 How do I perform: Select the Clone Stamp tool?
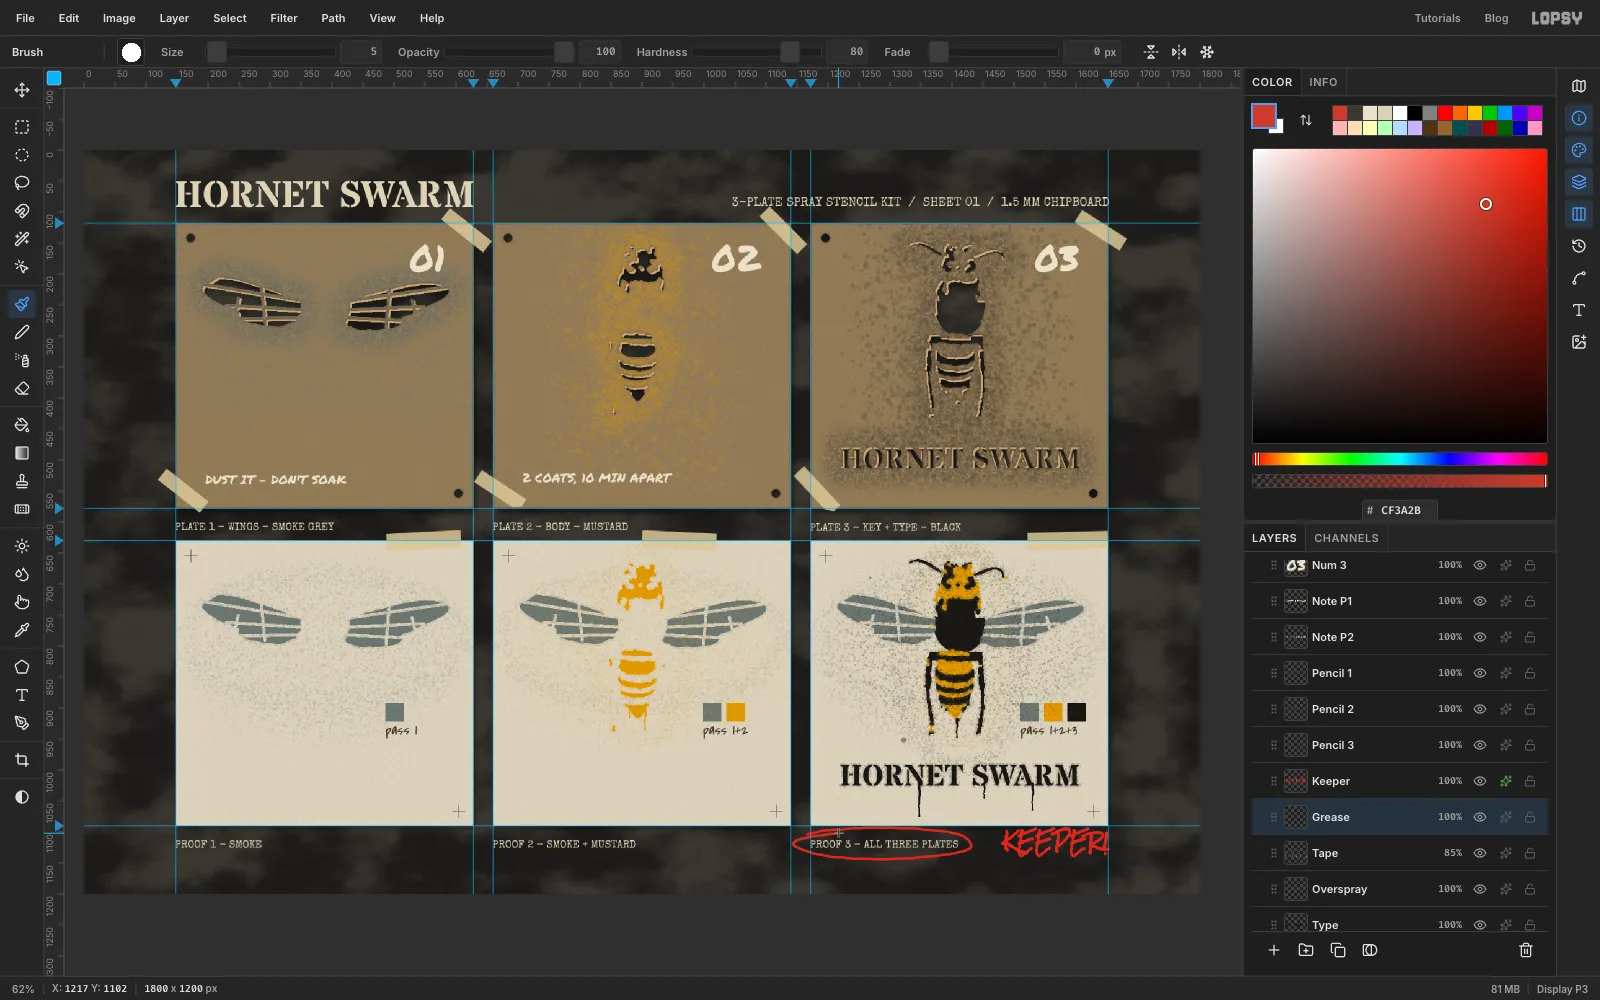[x=22, y=481]
